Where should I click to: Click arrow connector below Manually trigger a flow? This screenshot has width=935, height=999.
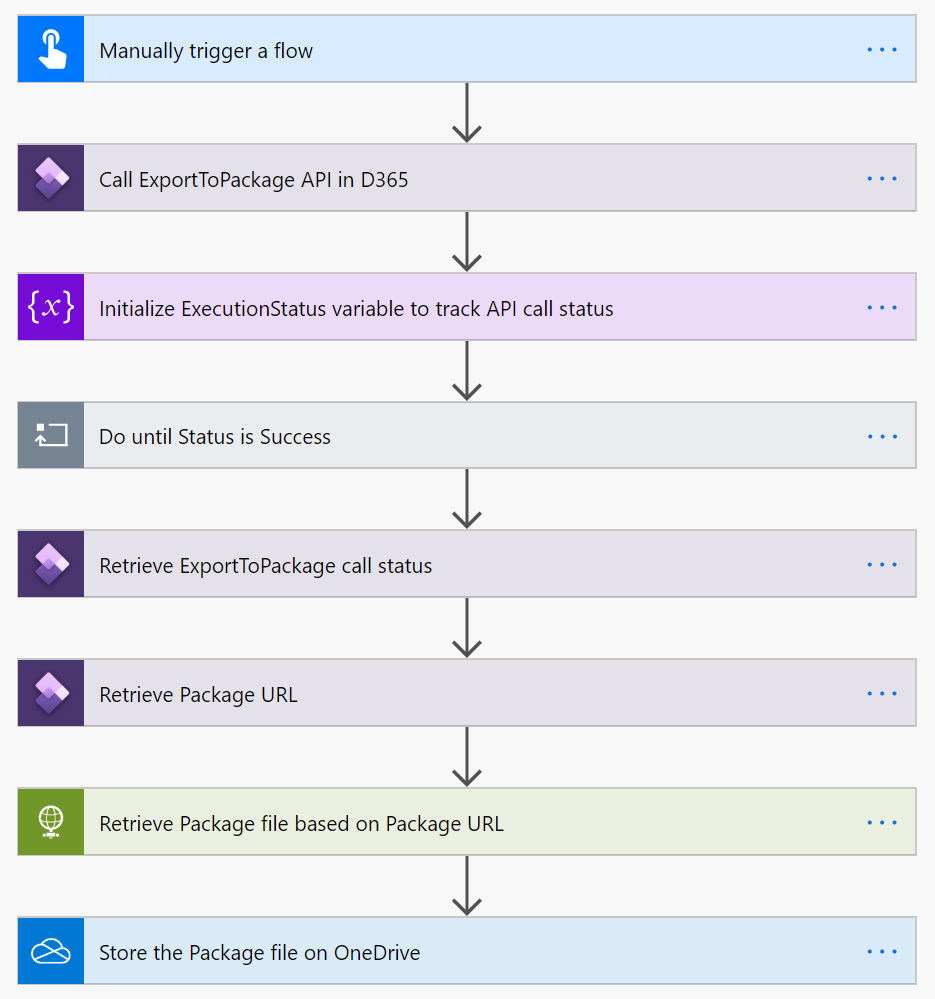click(467, 113)
